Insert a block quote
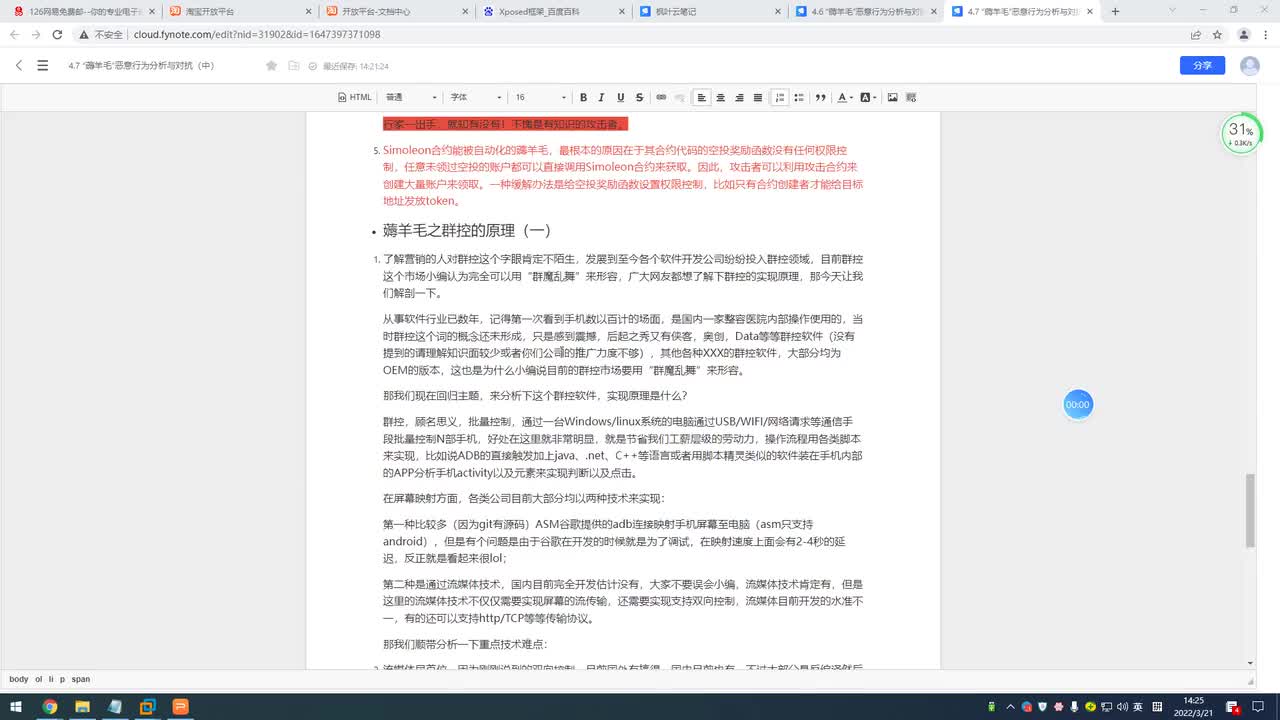Screen dimensions: 1280x720 point(820,97)
